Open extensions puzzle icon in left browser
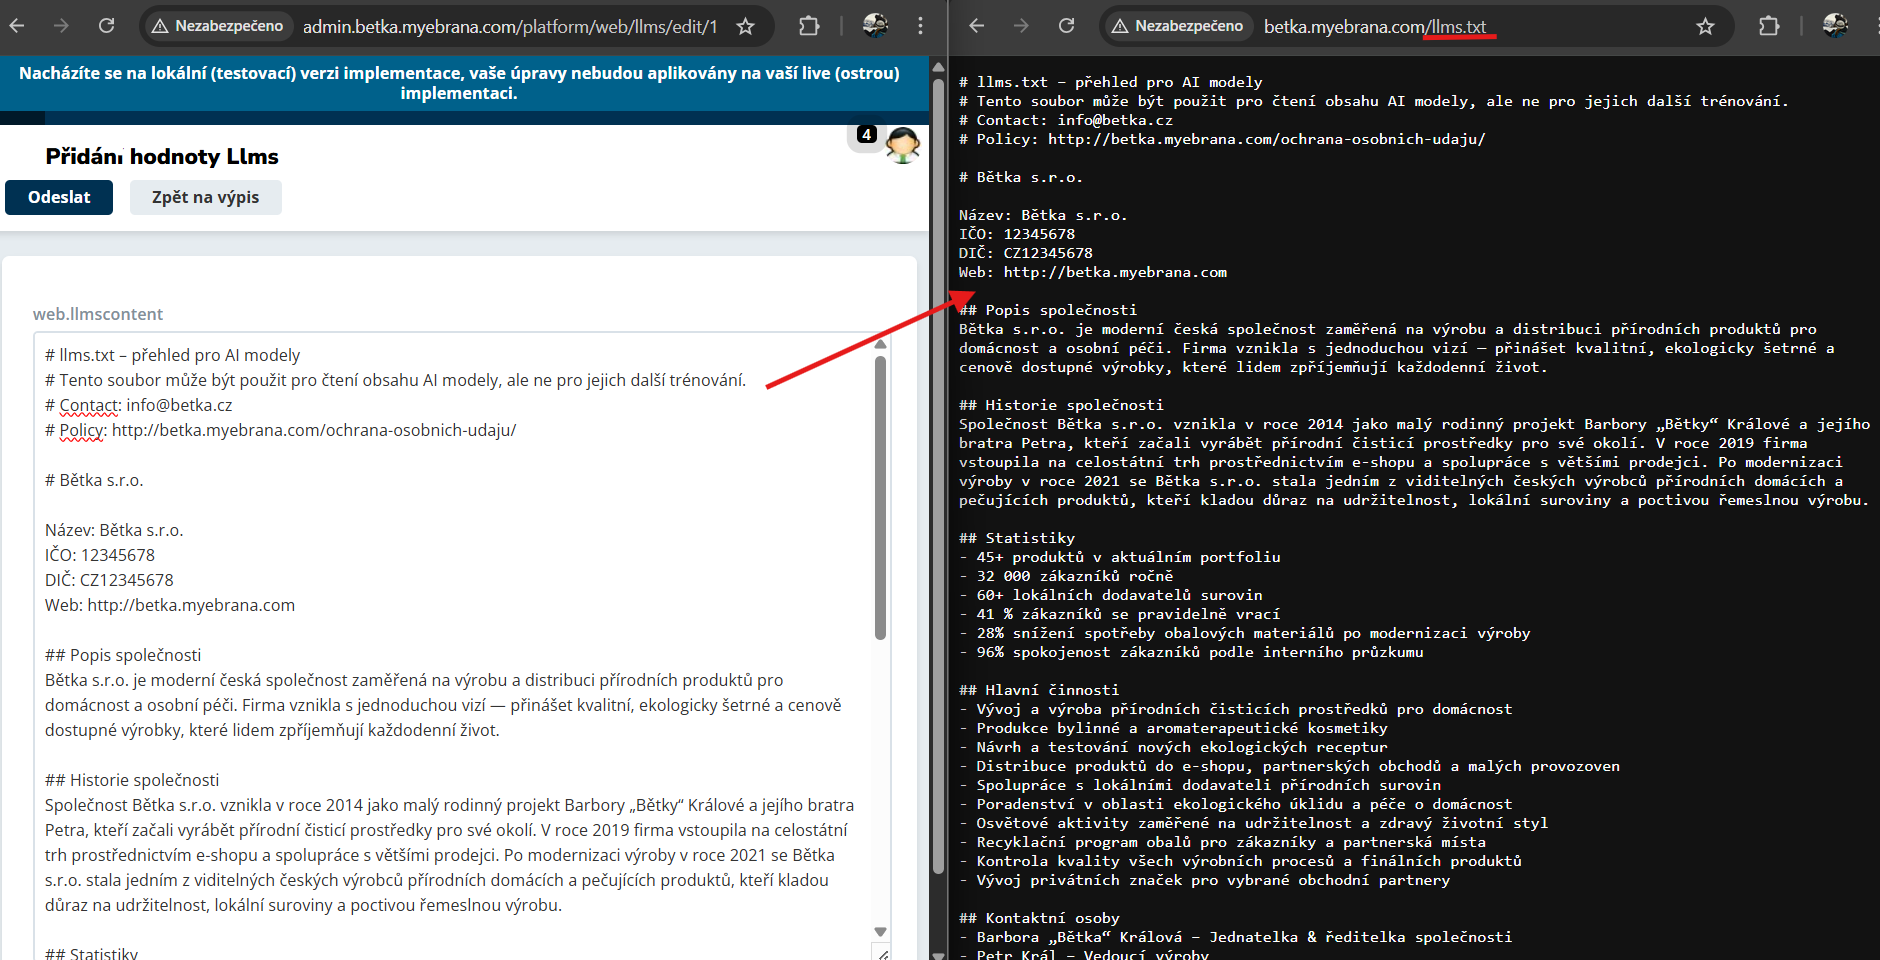Screen dimensions: 1880x960 pos(809,27)
